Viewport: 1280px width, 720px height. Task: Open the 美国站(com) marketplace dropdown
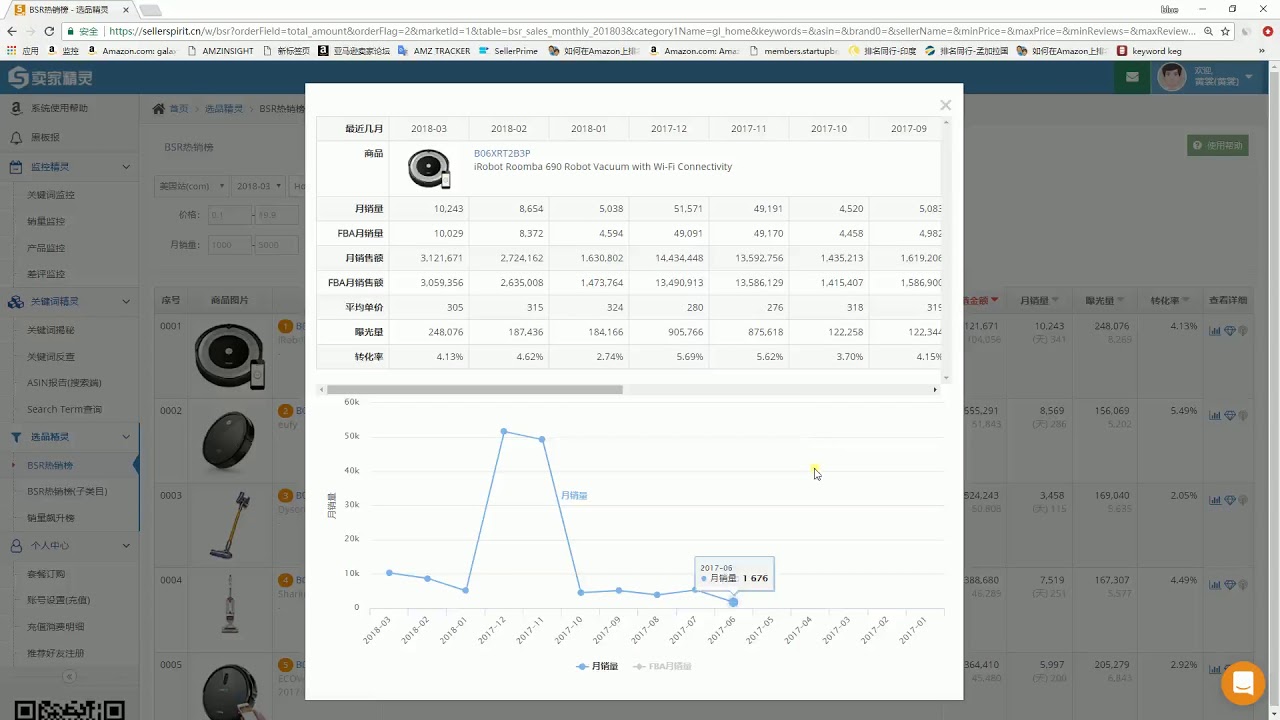[x=193, y=186]
